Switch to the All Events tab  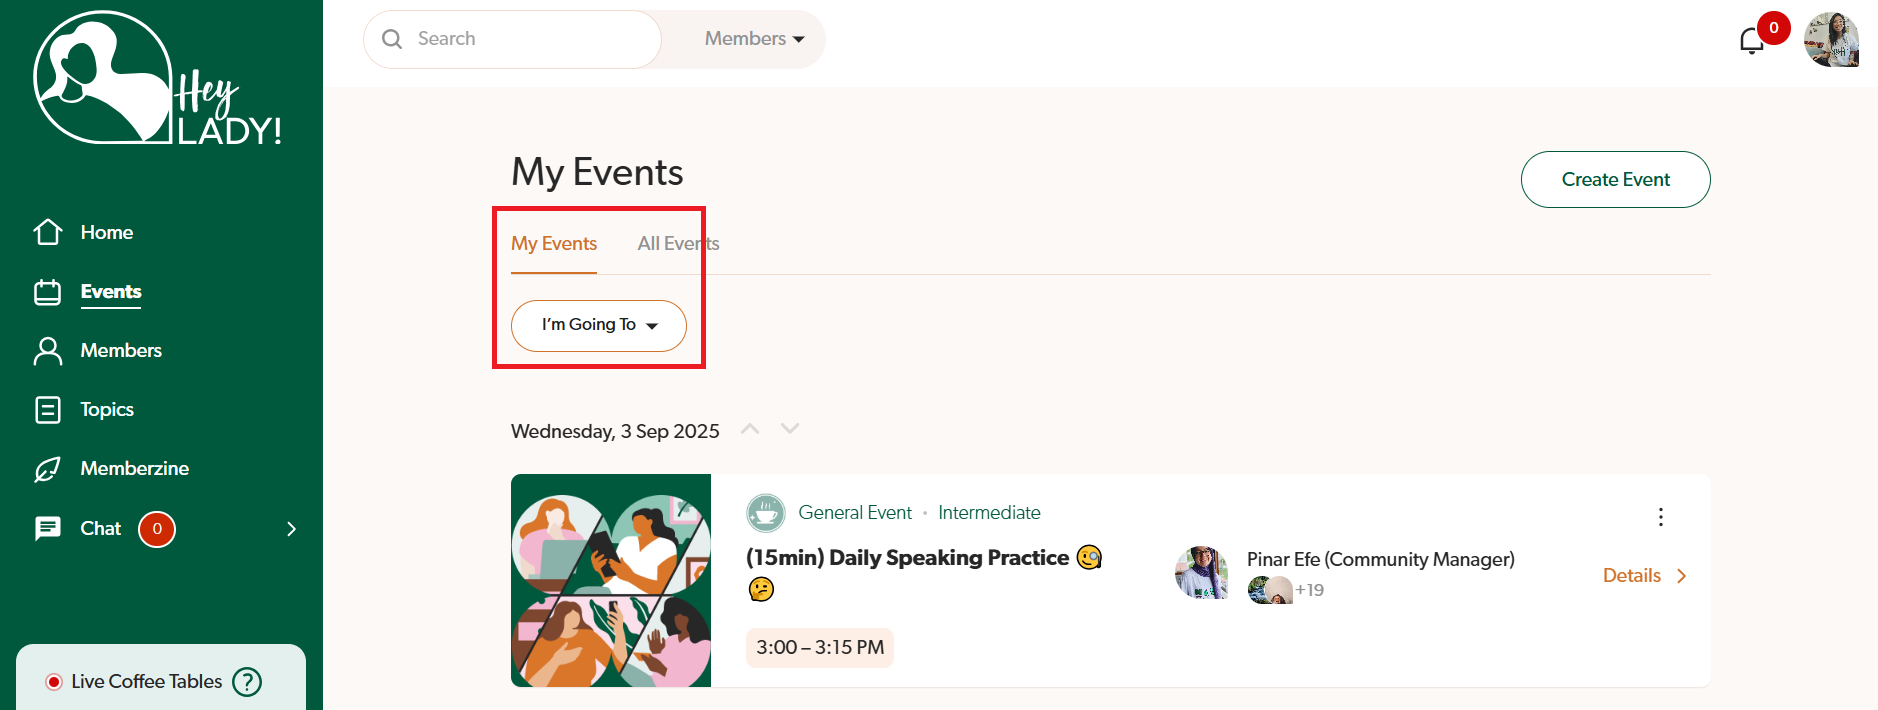coord(678,244)
